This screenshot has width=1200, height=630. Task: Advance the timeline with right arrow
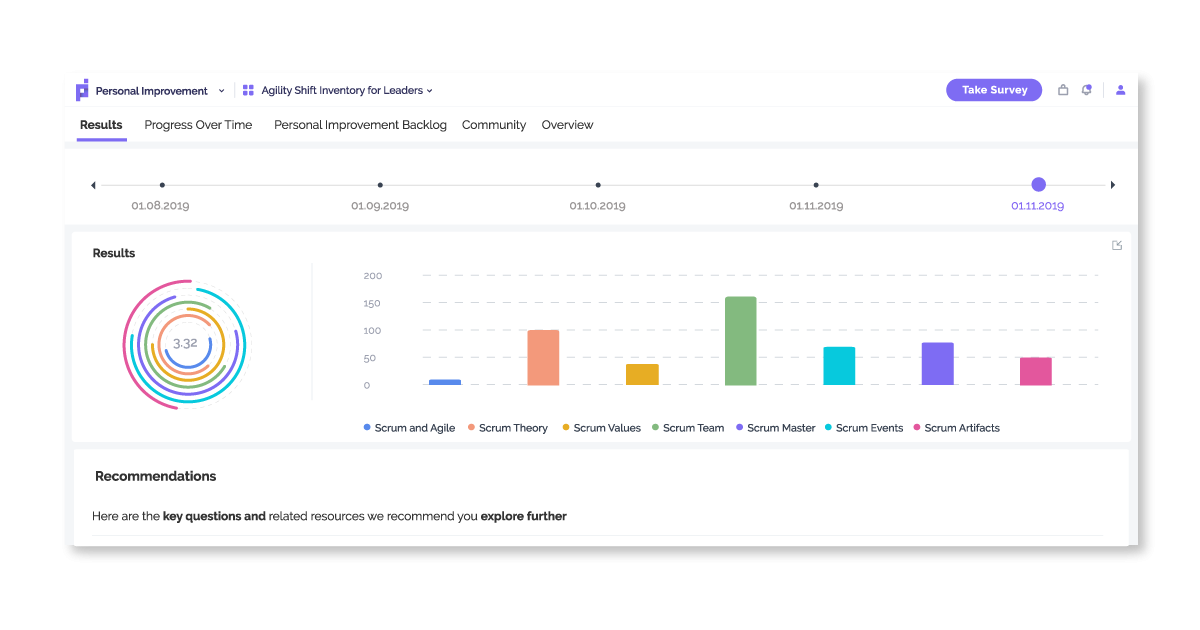click(1113, 185)
